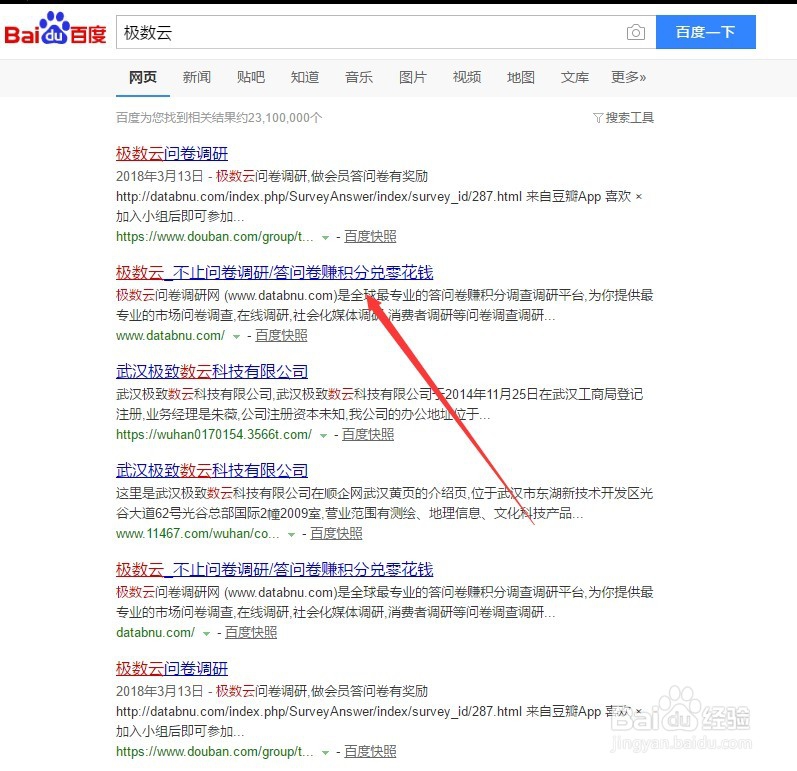Screen dimensions: 797x771
Task: Expand arrow beside wuhan0170154.3566t.com URL
Action: [x=323, y=436]
